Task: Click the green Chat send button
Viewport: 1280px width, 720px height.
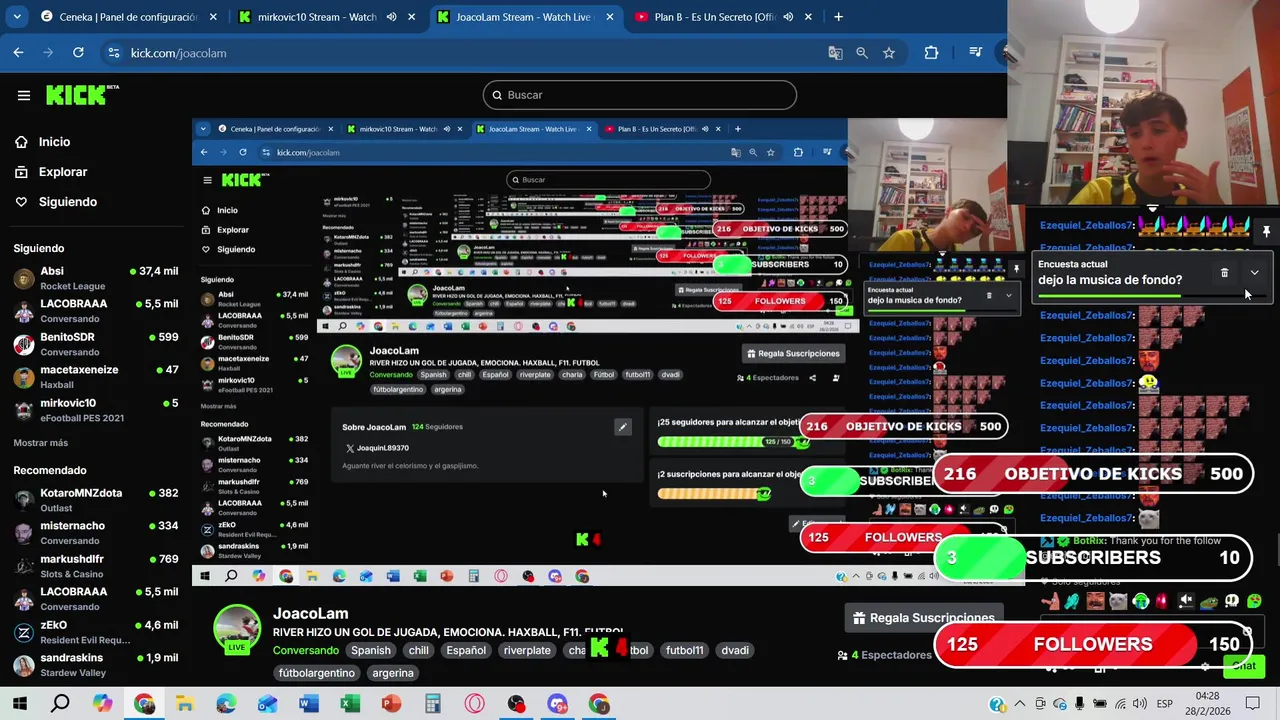Action: click(1244, 666)
